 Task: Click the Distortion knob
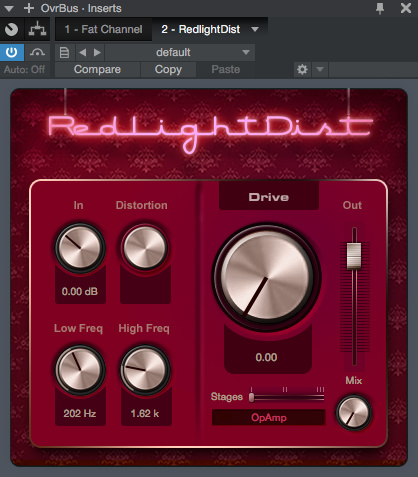click(x=145, y=248)
